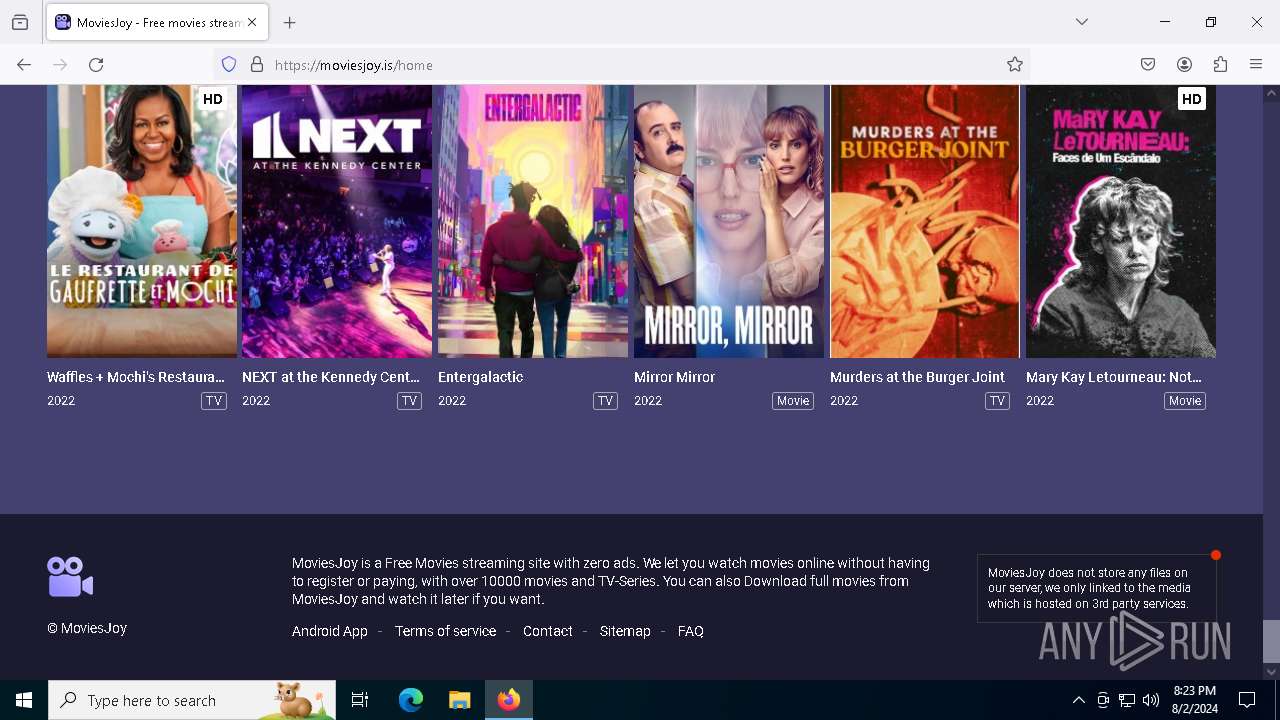The height and width of the screenshot is (720, 1280).
Task: Click the scrollbar up arrow
Action: point(1271,93)
